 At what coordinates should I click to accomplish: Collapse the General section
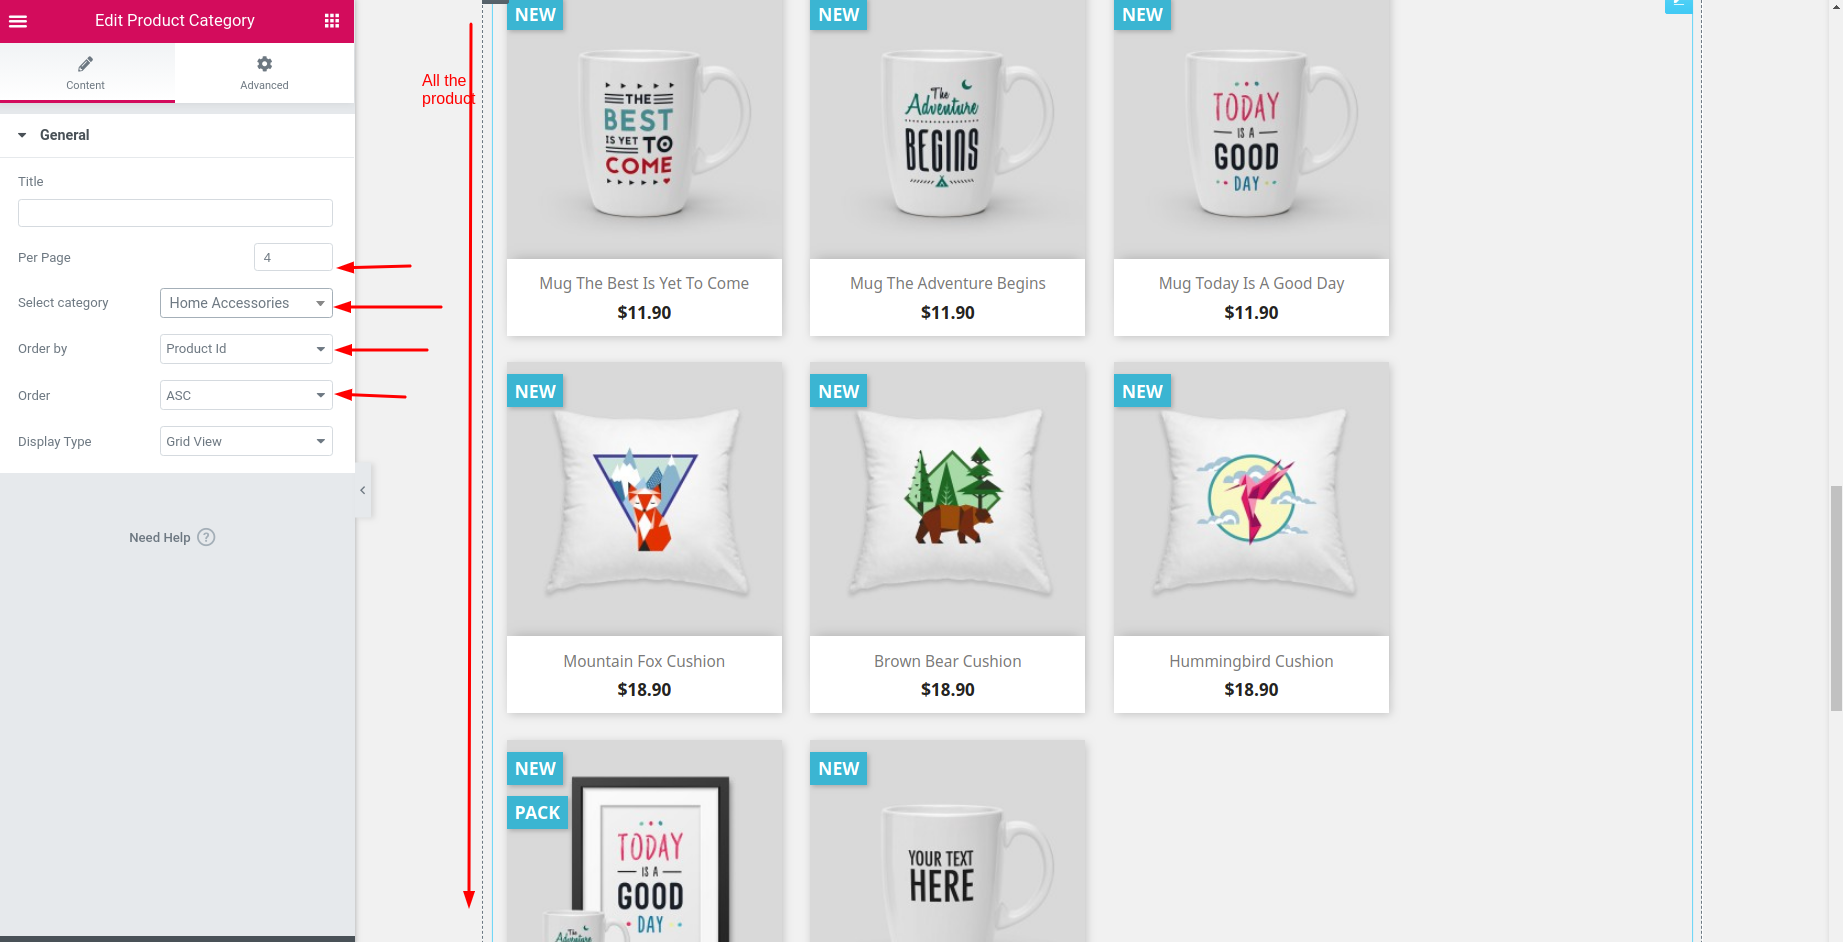click(22, 135)
